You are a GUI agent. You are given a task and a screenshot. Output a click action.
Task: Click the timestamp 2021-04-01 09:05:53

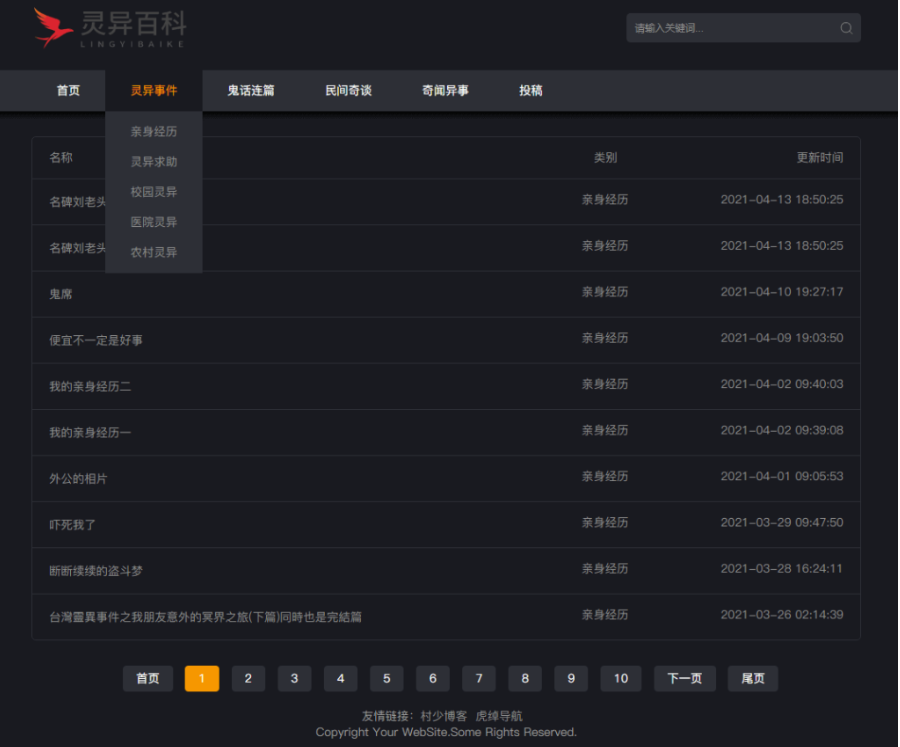(782, 476)
